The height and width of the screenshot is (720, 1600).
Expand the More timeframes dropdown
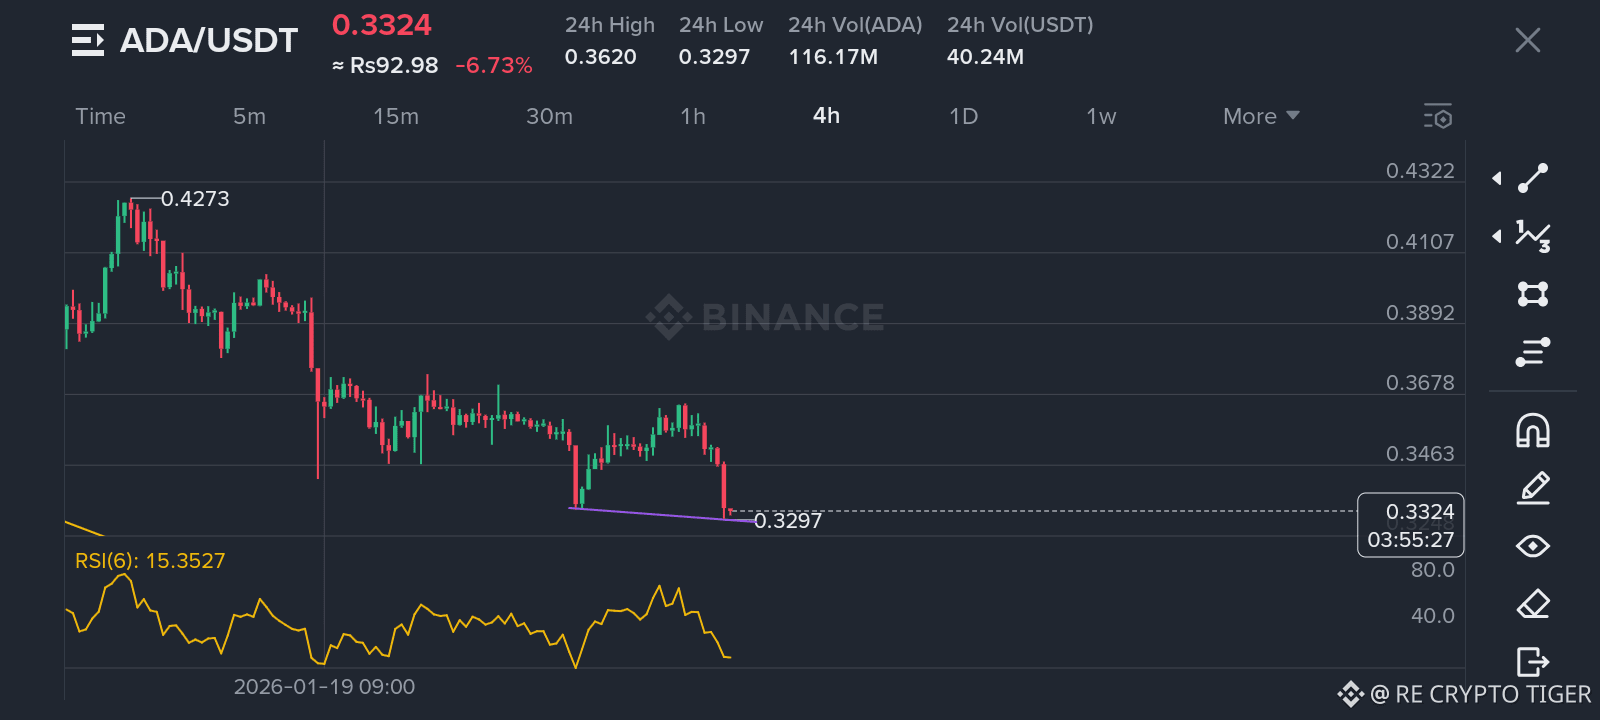tap(1261, 116)
